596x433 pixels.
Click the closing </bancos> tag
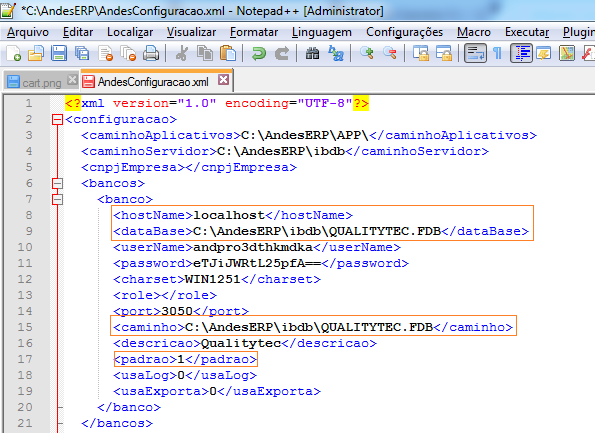click(x=117, y=423)
